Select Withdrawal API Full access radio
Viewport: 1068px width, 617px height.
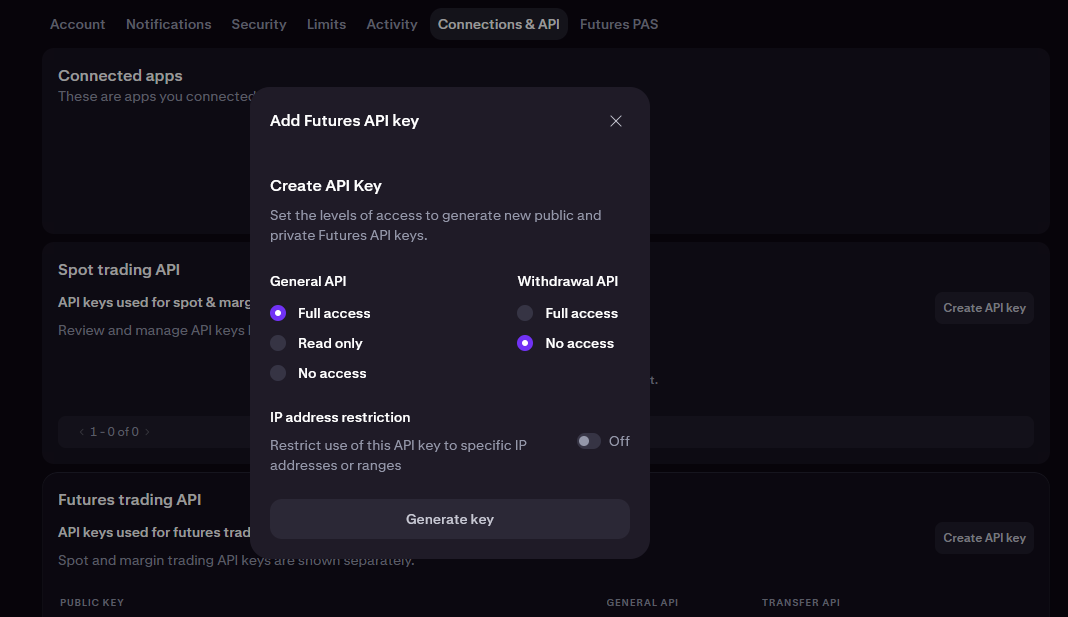(x=525, y=313)
